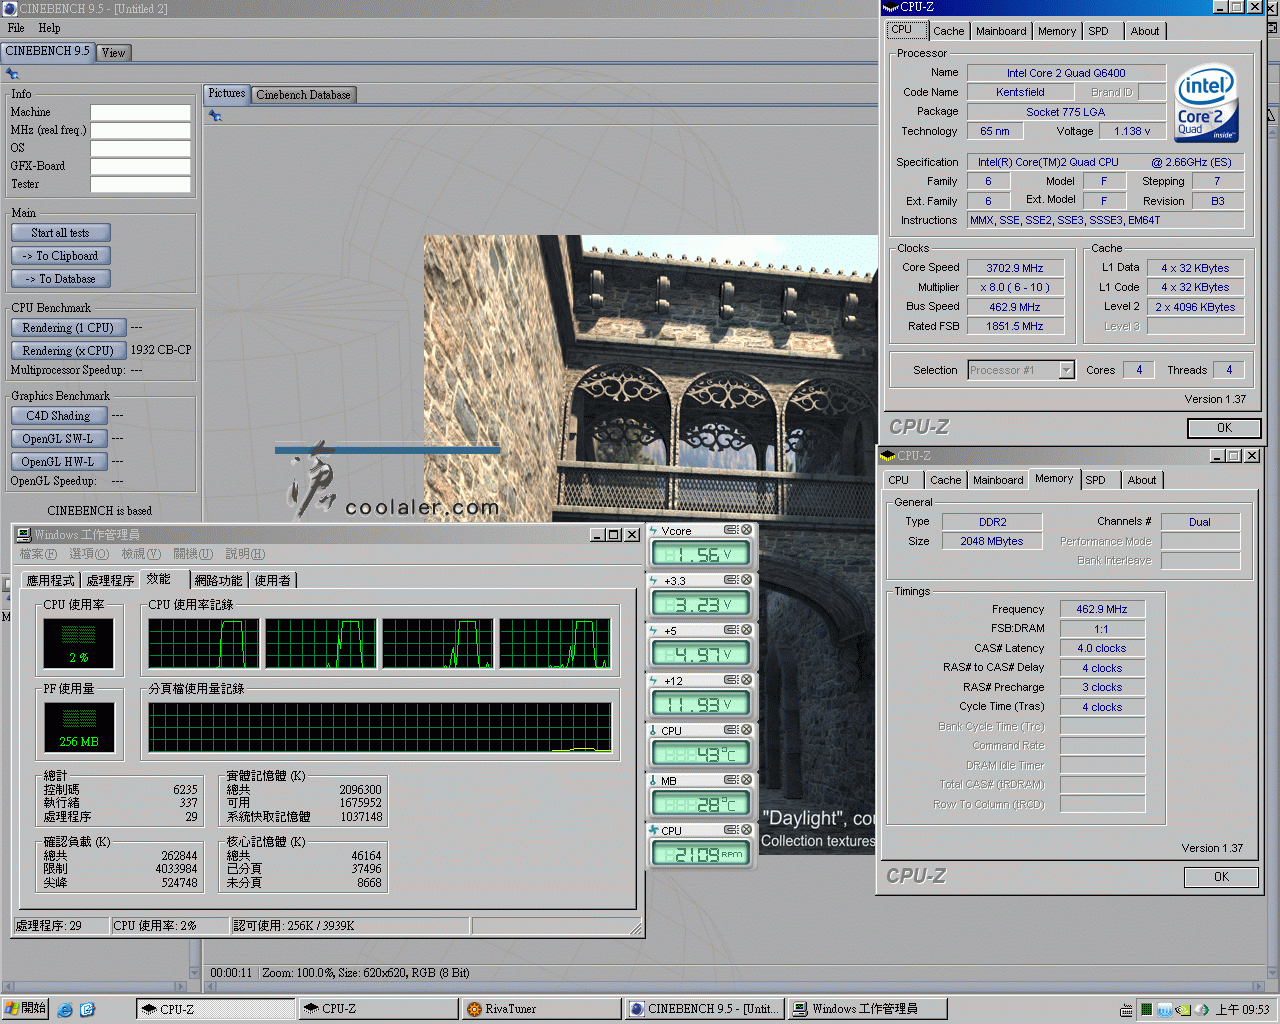Screen dimensions: 1280x1024
Task: Open settings on the MB temperature widget
Action: 731,780
